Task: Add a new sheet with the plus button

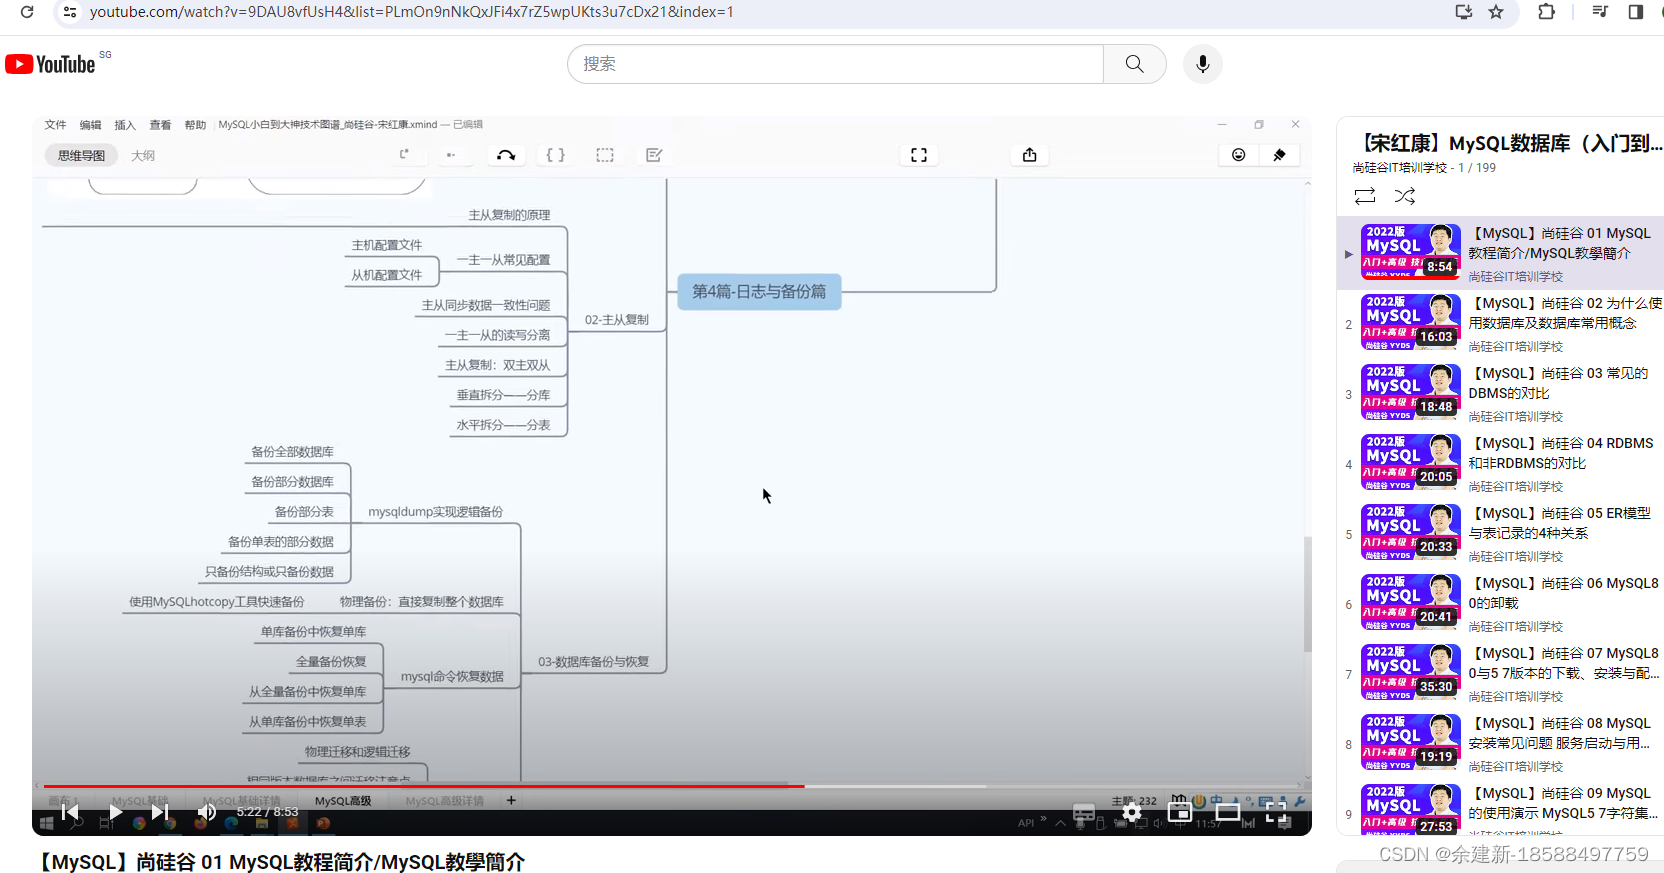Action: pos(511,800)
